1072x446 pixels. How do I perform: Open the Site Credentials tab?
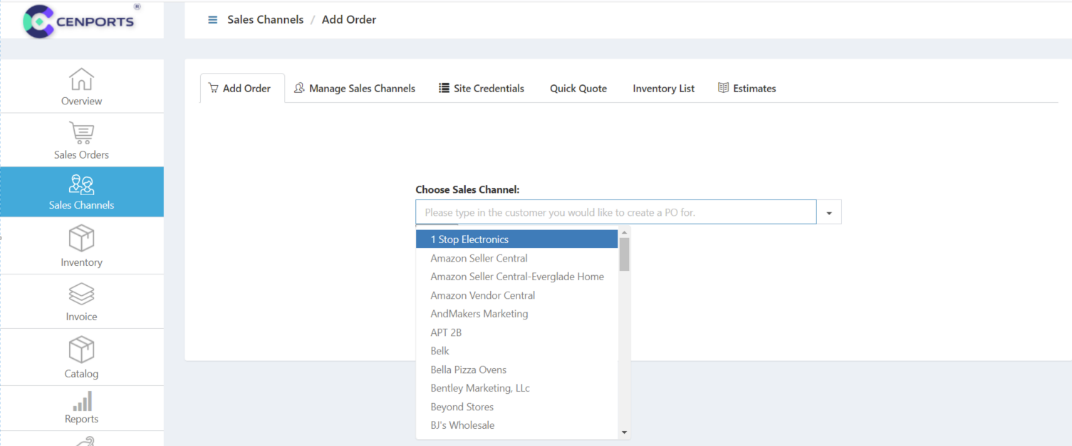[481, 89]
